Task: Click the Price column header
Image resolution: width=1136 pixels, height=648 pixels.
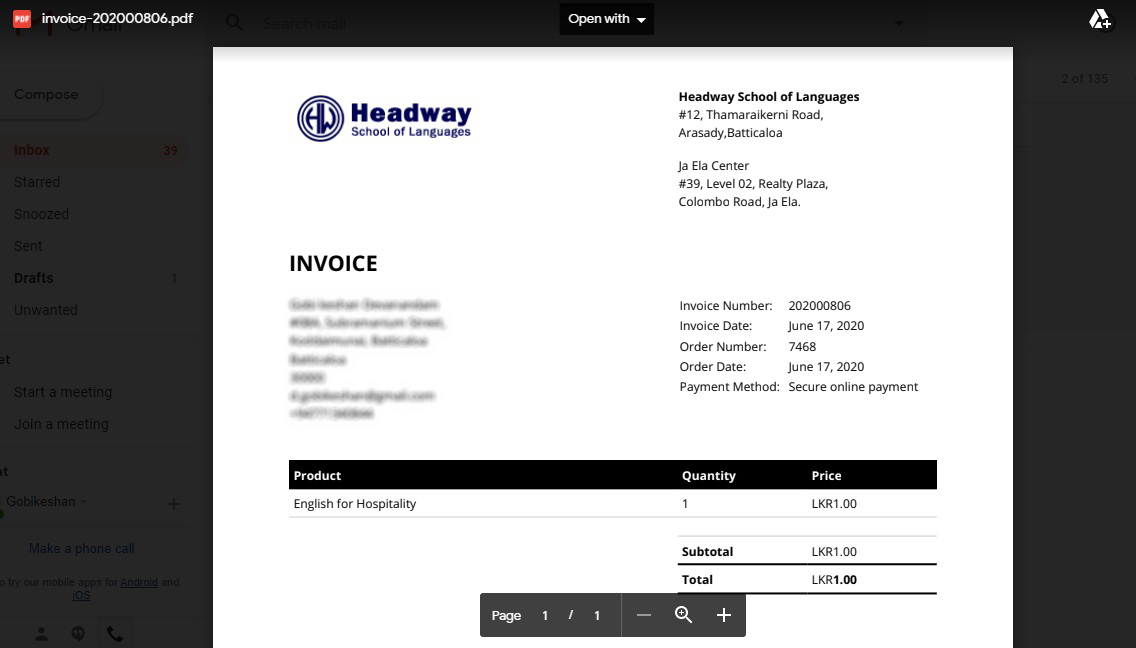Action: click(827, 475)
